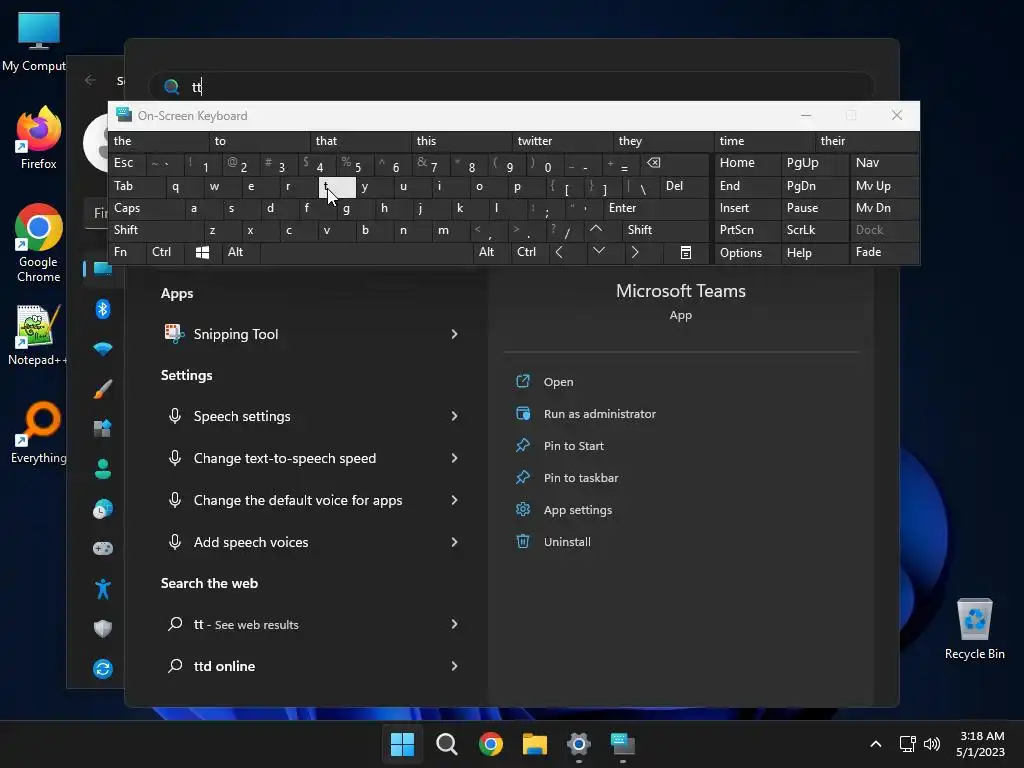1024x768 pixels.
Task: Open the Search icon on taskbar
Action: pyautogui.click(x=447, y=744)
